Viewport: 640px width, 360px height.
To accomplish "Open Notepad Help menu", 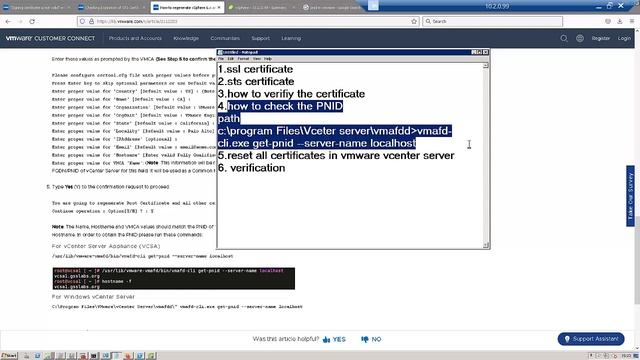I will pyautogui.click(x=268, y=59).
